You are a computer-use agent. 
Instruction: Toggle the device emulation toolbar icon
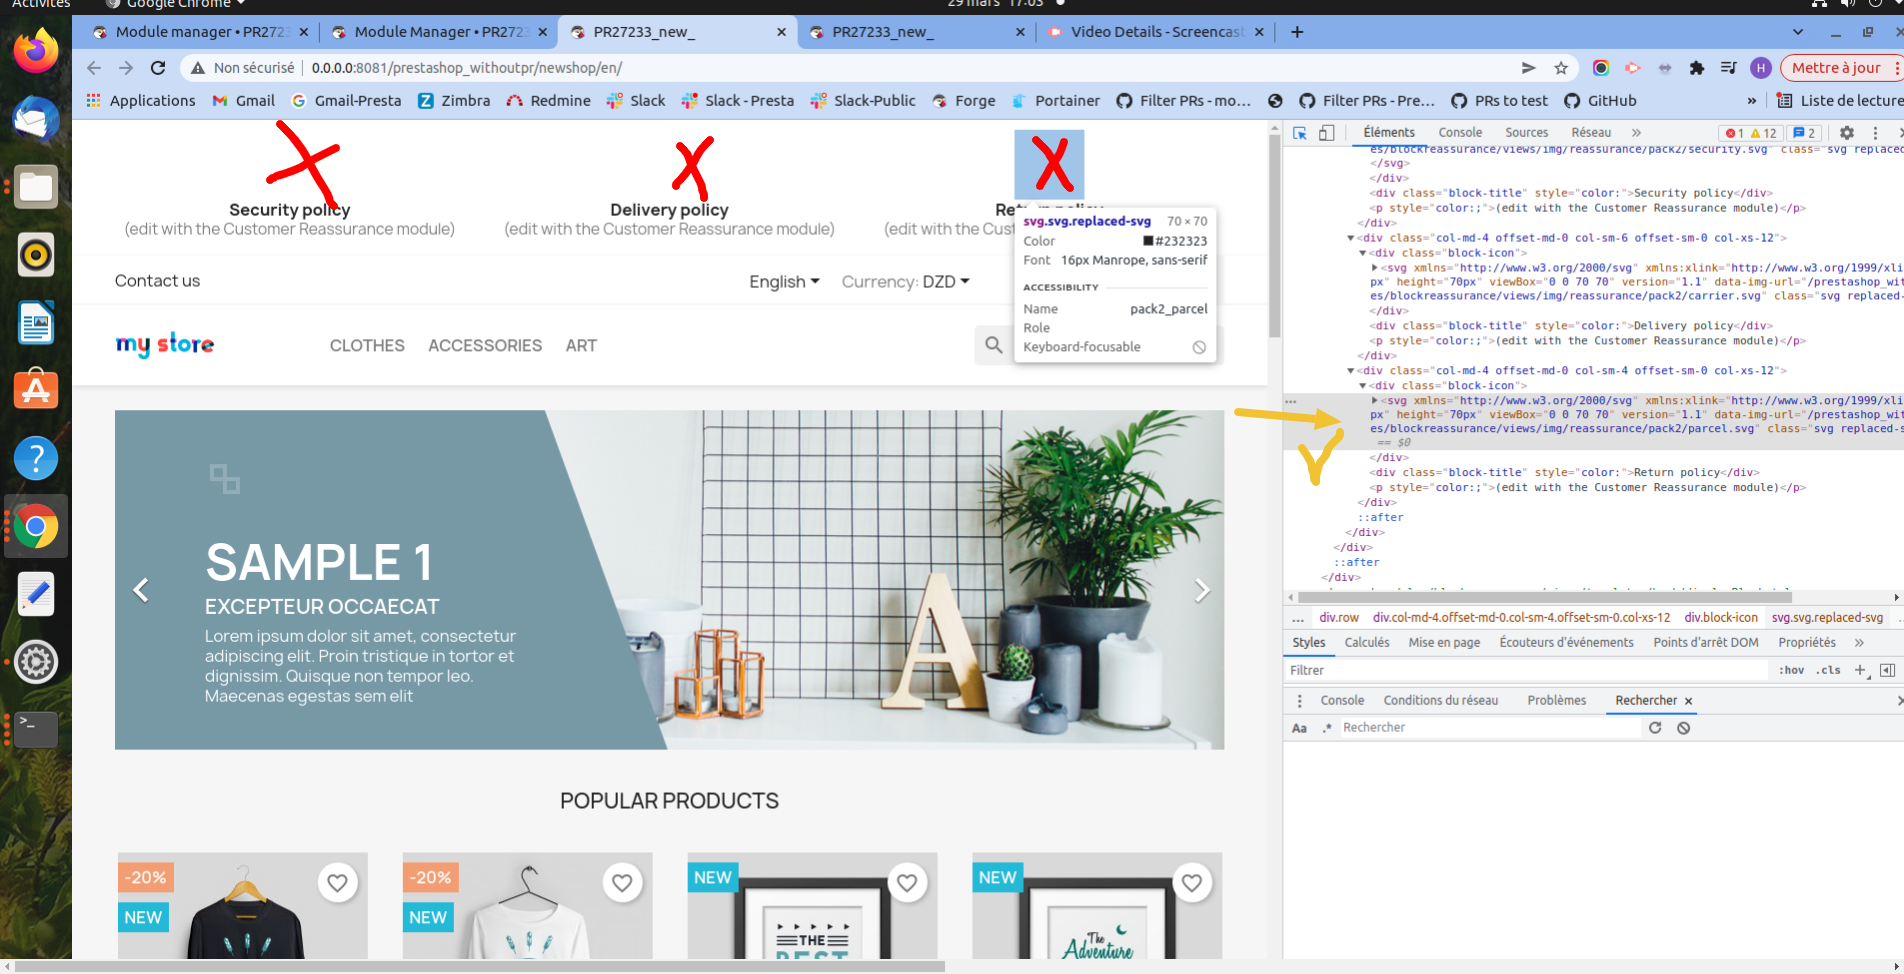[1327, 132]
